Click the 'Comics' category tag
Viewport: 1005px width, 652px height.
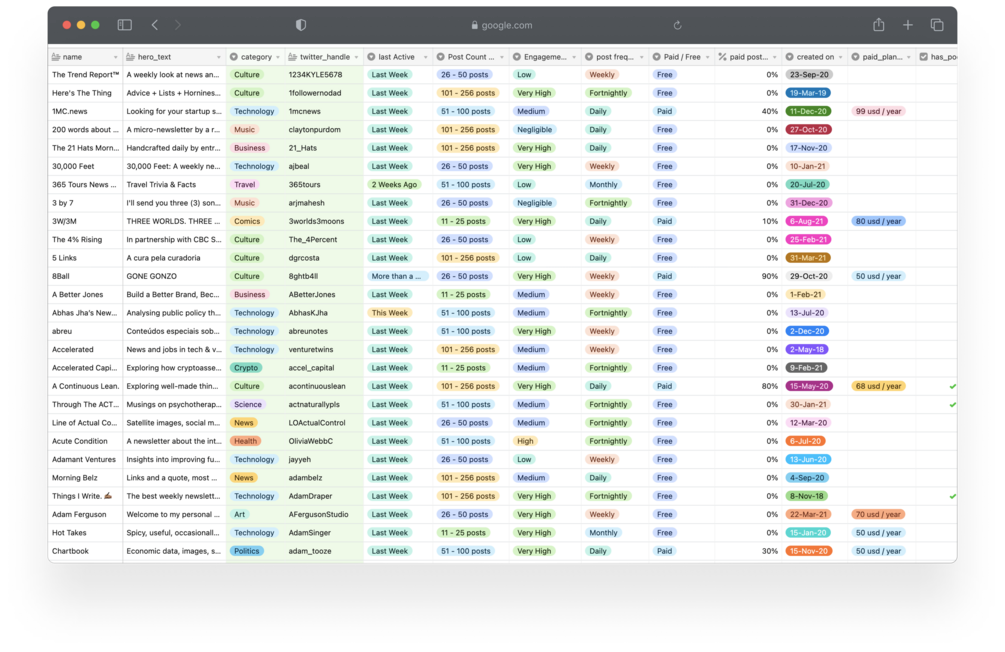tap(247, 221)
